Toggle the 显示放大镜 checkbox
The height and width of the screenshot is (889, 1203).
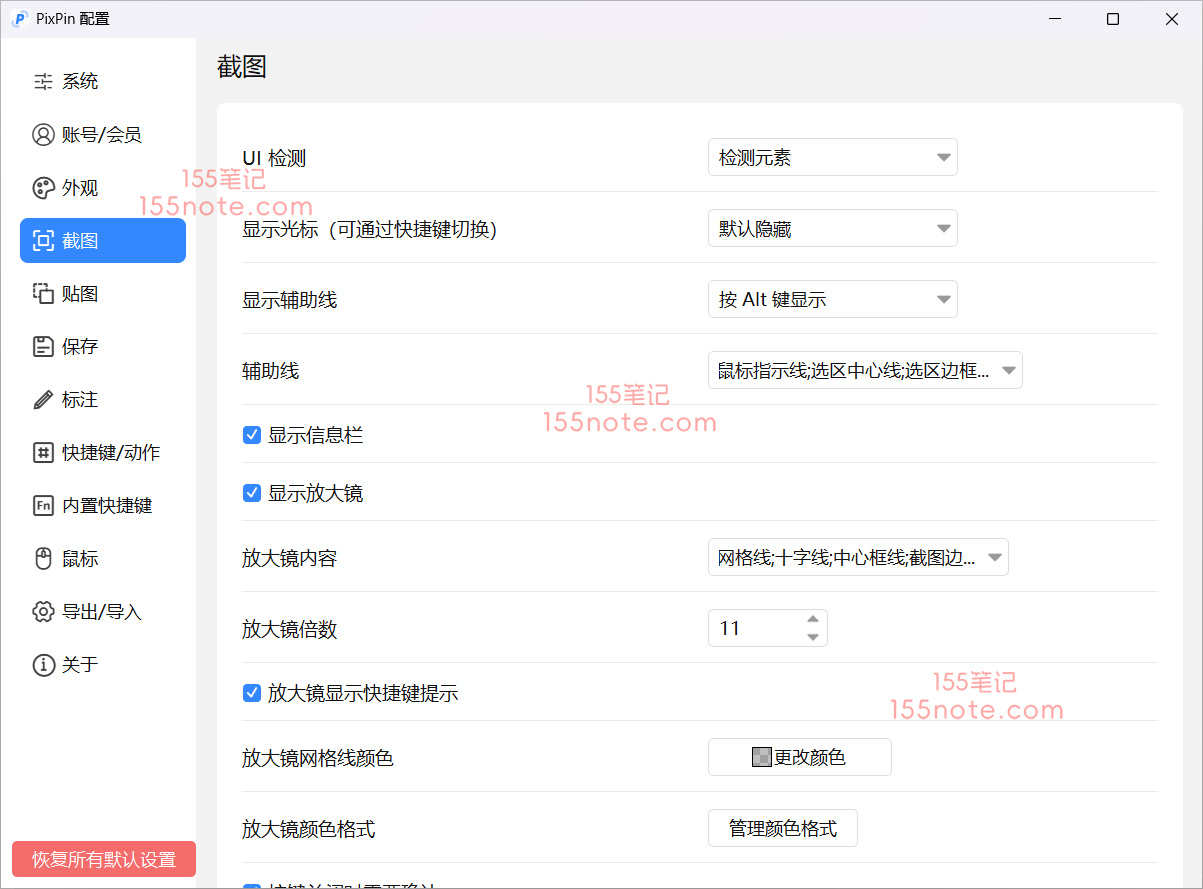tap(252, 493)
